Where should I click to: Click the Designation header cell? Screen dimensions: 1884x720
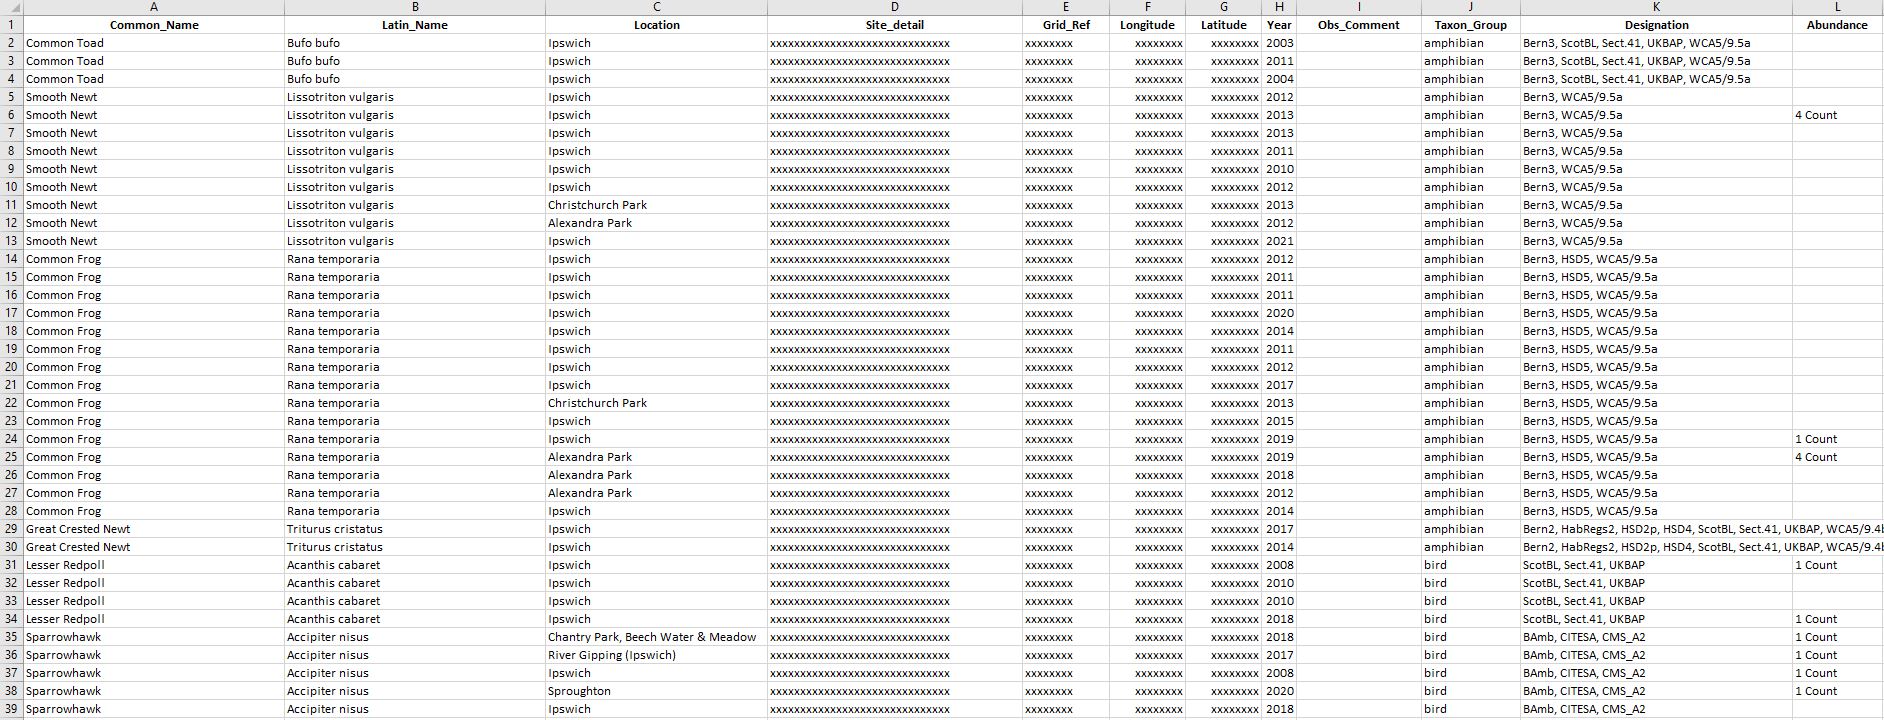point(1656,25)
